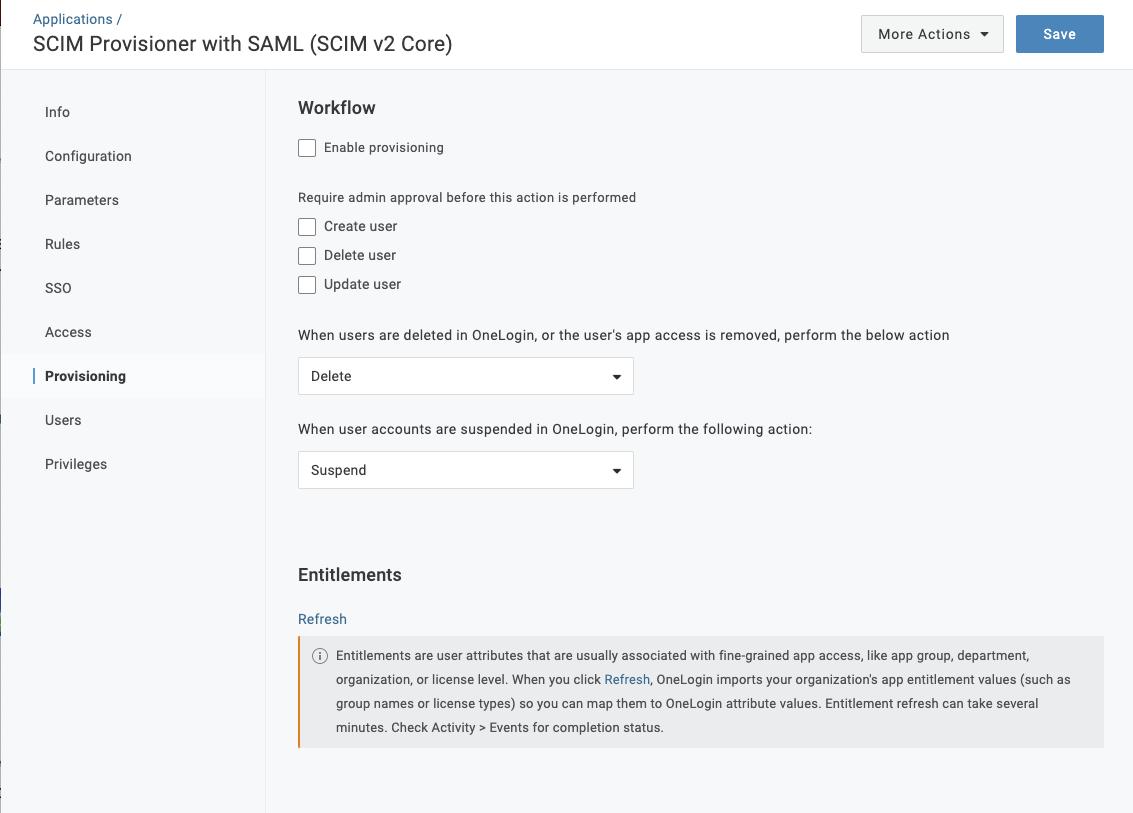Viewport: 1133px width, 813px height.
Task: Open the Delete action dropdown
Action: (465, 376)
